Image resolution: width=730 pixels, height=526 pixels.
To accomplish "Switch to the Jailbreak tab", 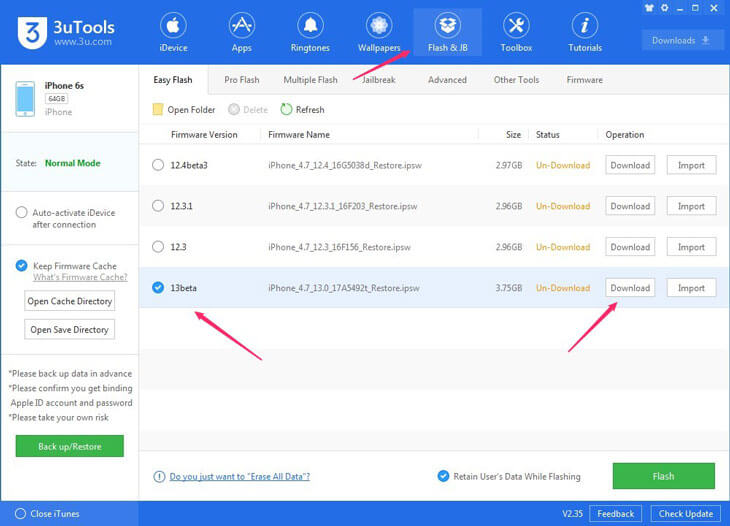I will [x=378, y=80].
